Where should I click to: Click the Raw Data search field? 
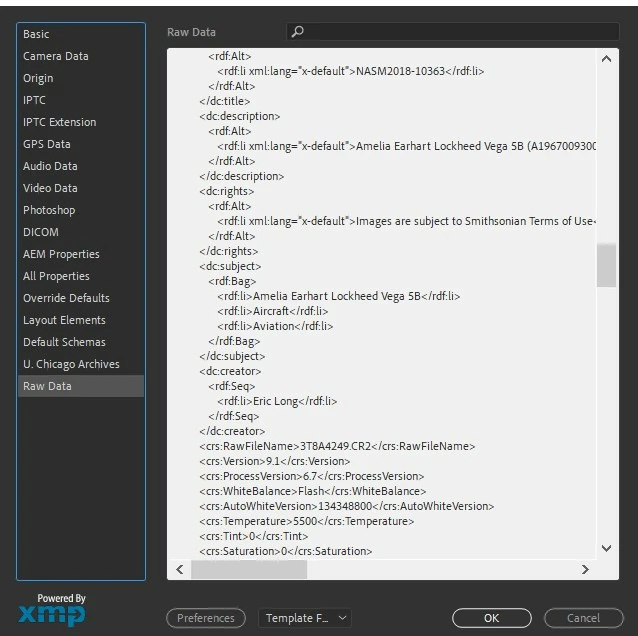tap(453, 32)
